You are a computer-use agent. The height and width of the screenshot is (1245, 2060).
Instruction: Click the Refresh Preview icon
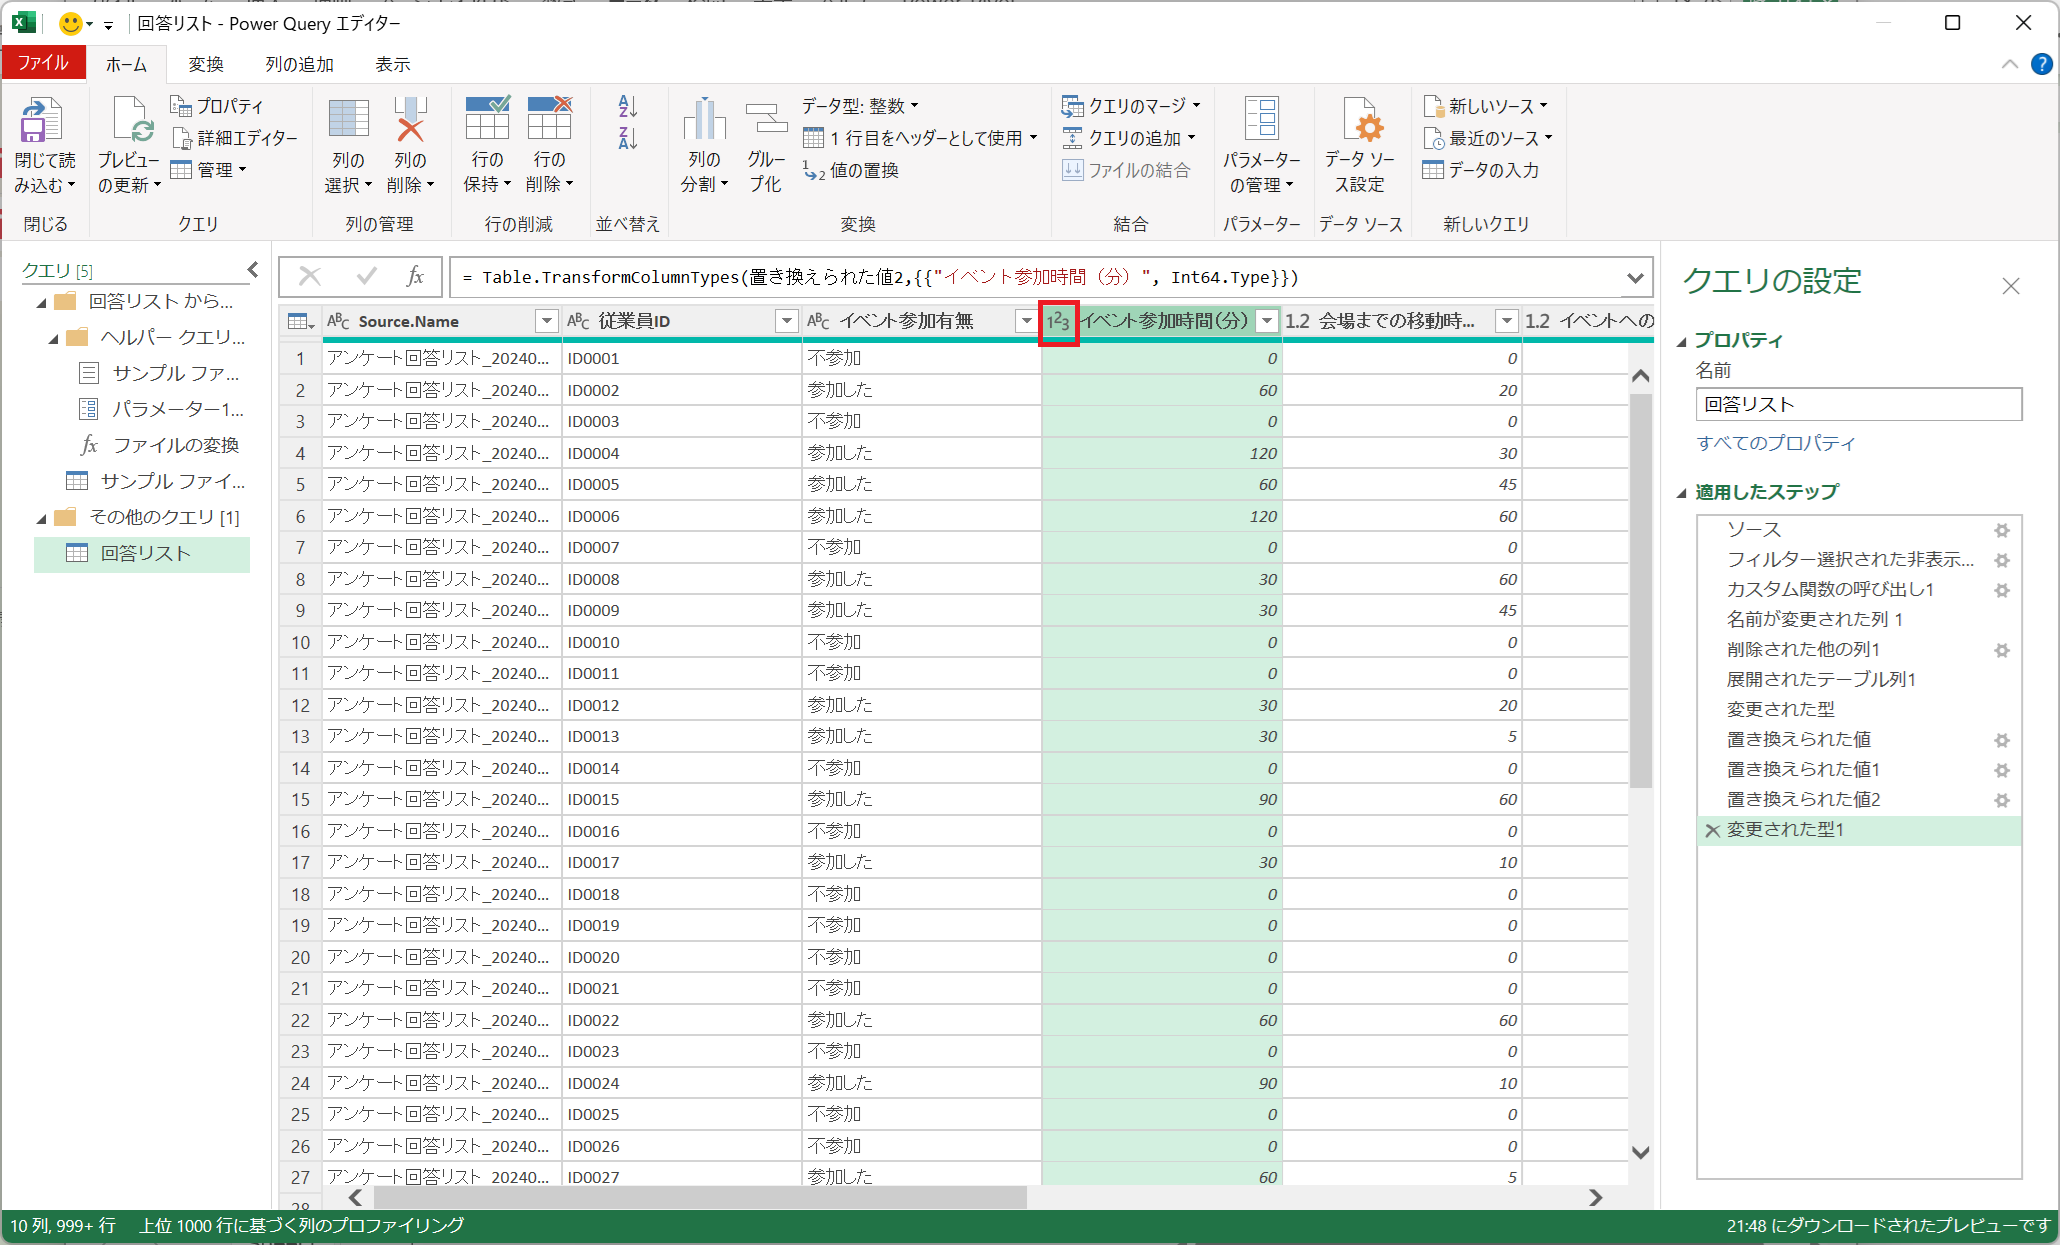pyautogui.click(x=131, y=121)
